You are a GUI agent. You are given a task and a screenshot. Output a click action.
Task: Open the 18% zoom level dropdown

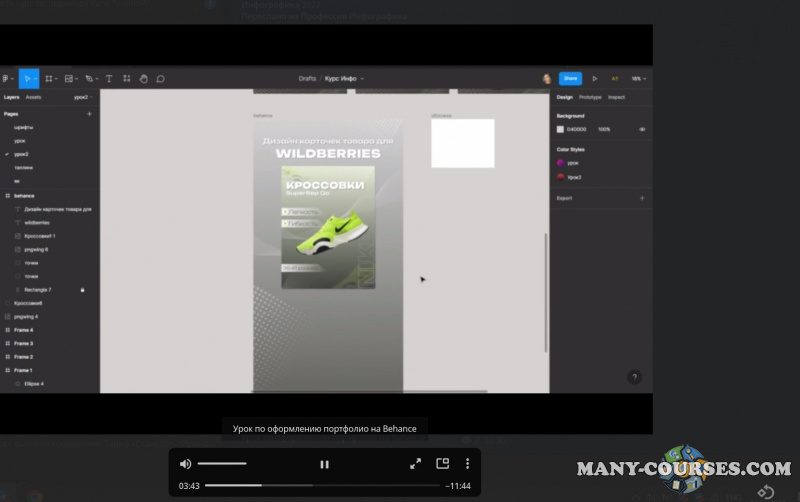[636, 78]
